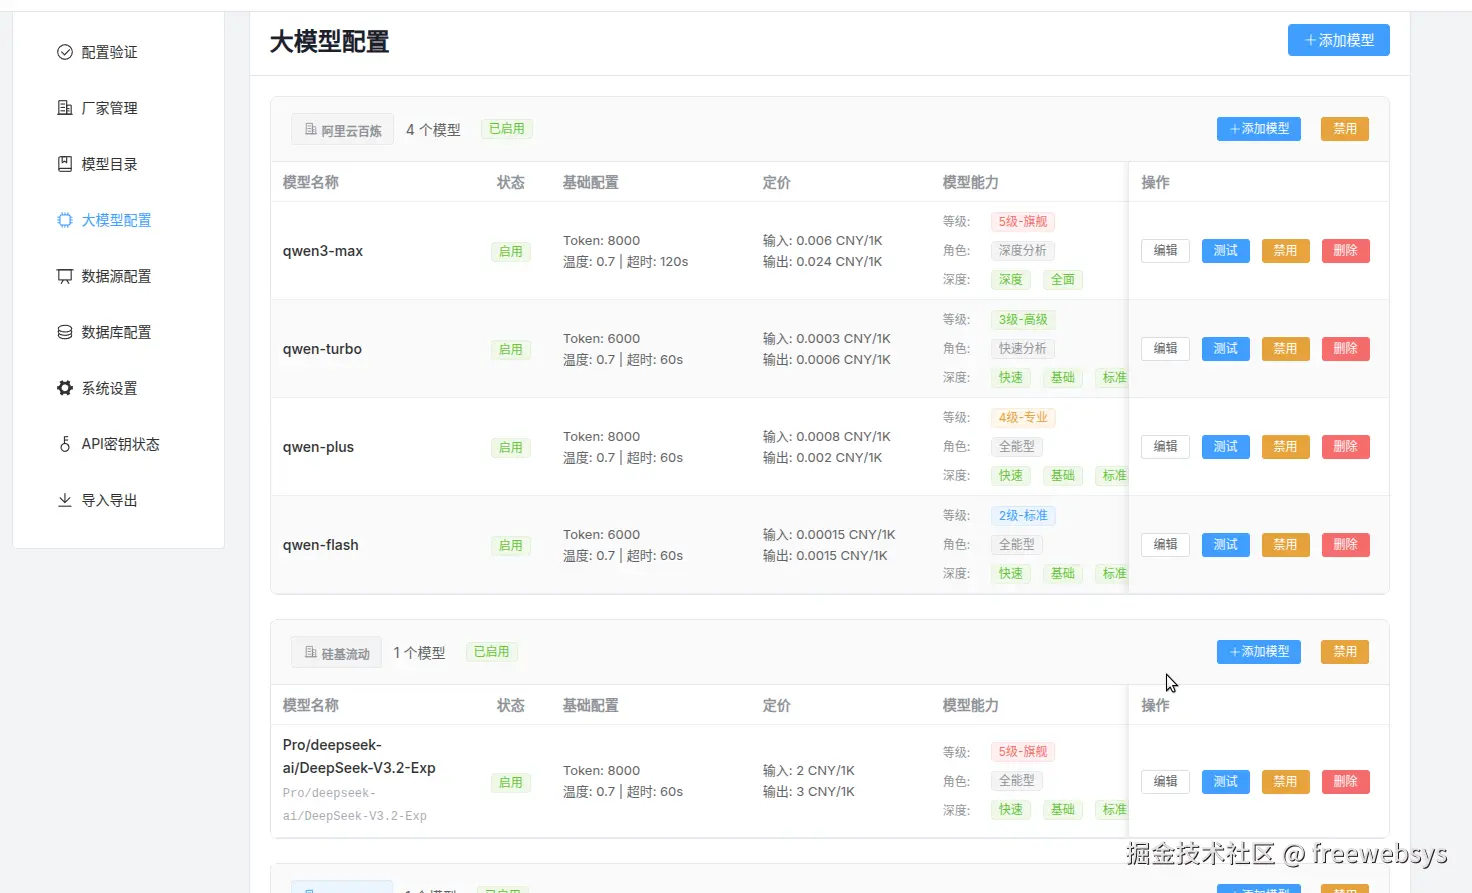Edit the qwen-flash model
This screenshot has height=893, width=1472.
(x=1165, y=545)
